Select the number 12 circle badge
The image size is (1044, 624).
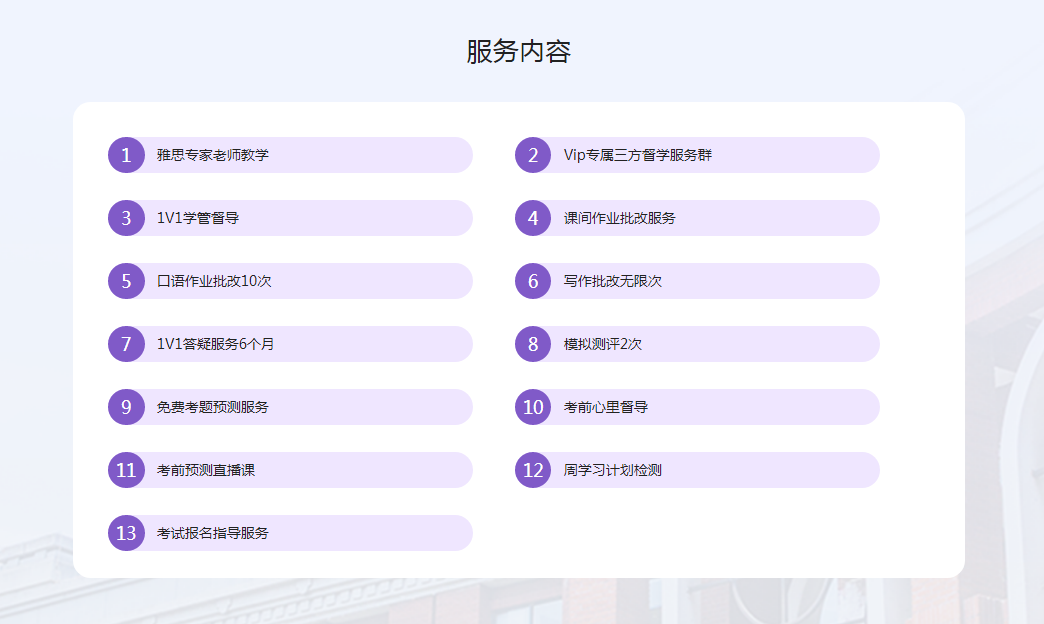(x=533, y=470)
